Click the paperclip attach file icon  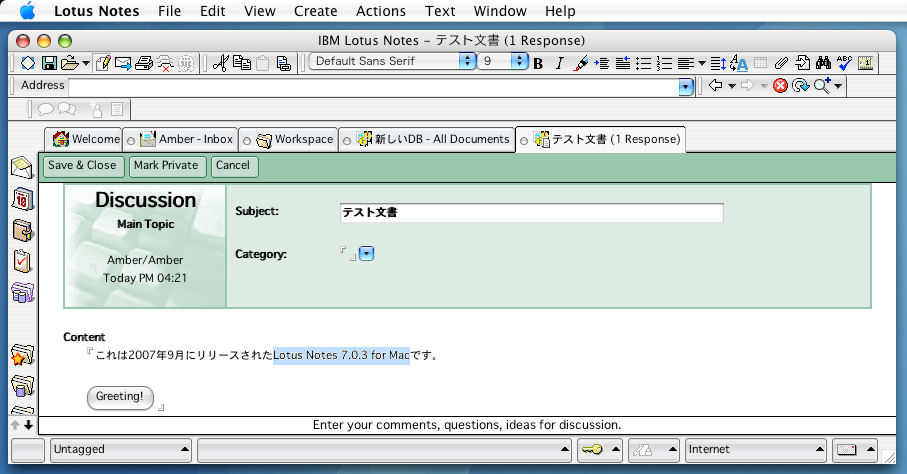click(781, 63)
